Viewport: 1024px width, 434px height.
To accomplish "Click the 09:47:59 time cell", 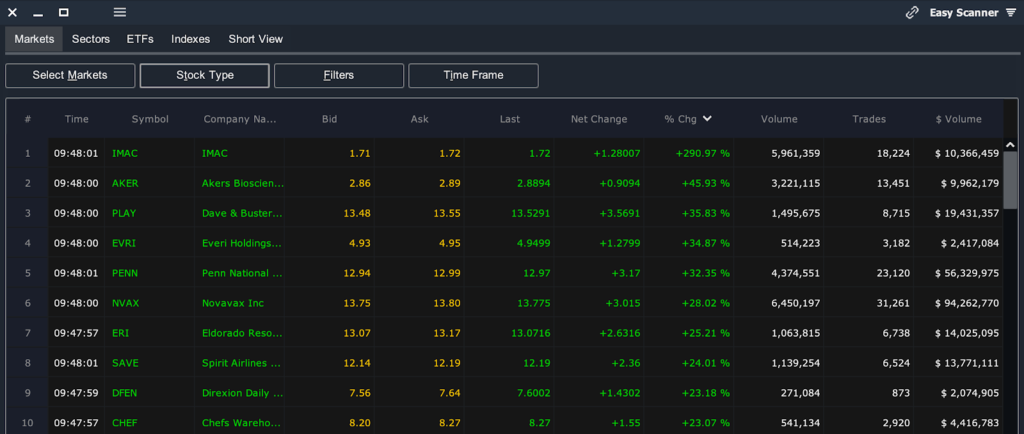I will pos(76,393).
